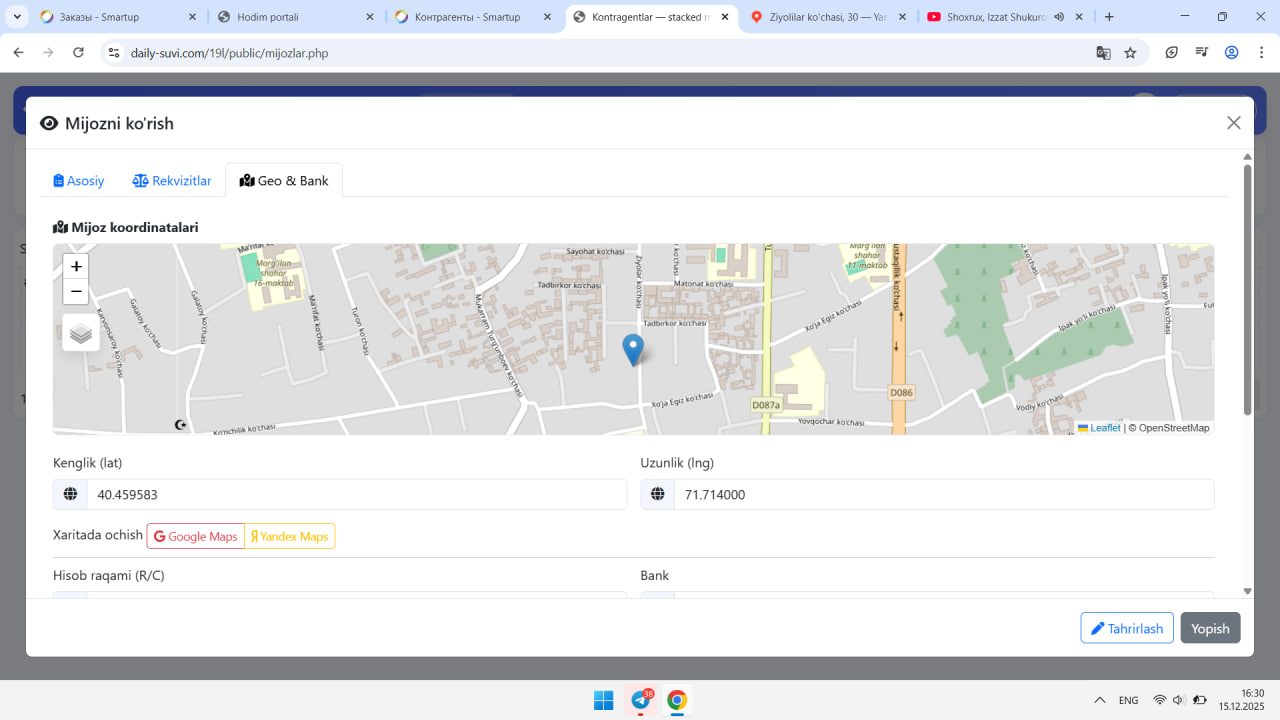
Task: Open Telegram from the taskbar
Action: point(641,700)
